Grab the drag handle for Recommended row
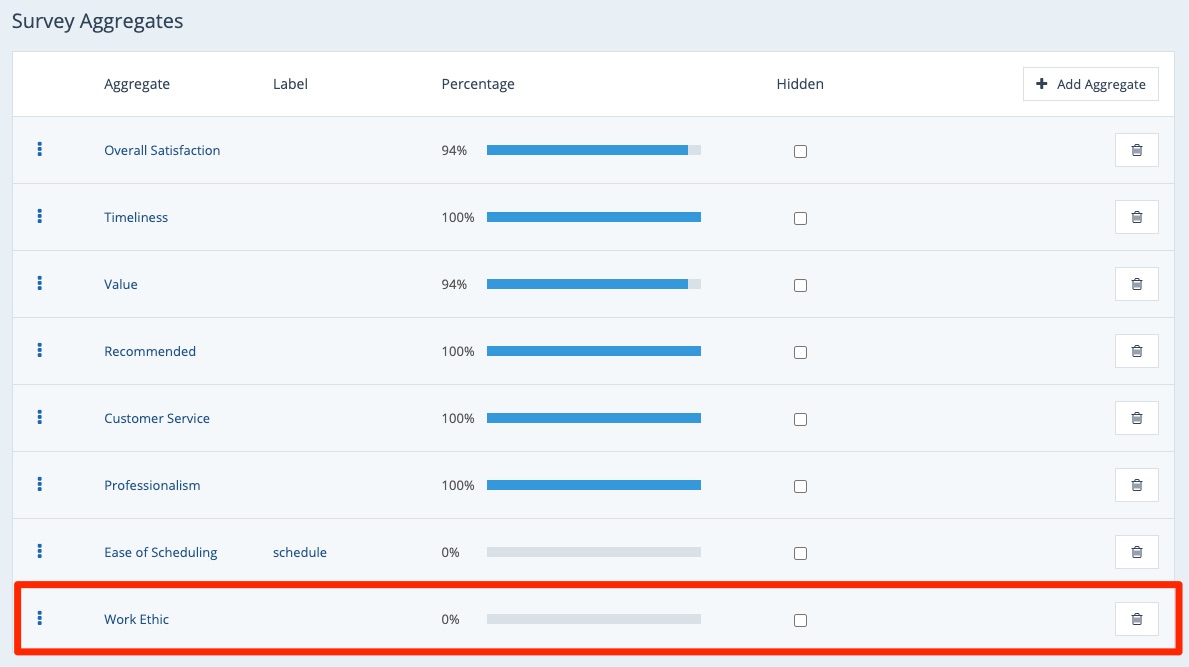The height and width of the screenshot is (667, 1189). pyautogui.click(x=40, y=350)
